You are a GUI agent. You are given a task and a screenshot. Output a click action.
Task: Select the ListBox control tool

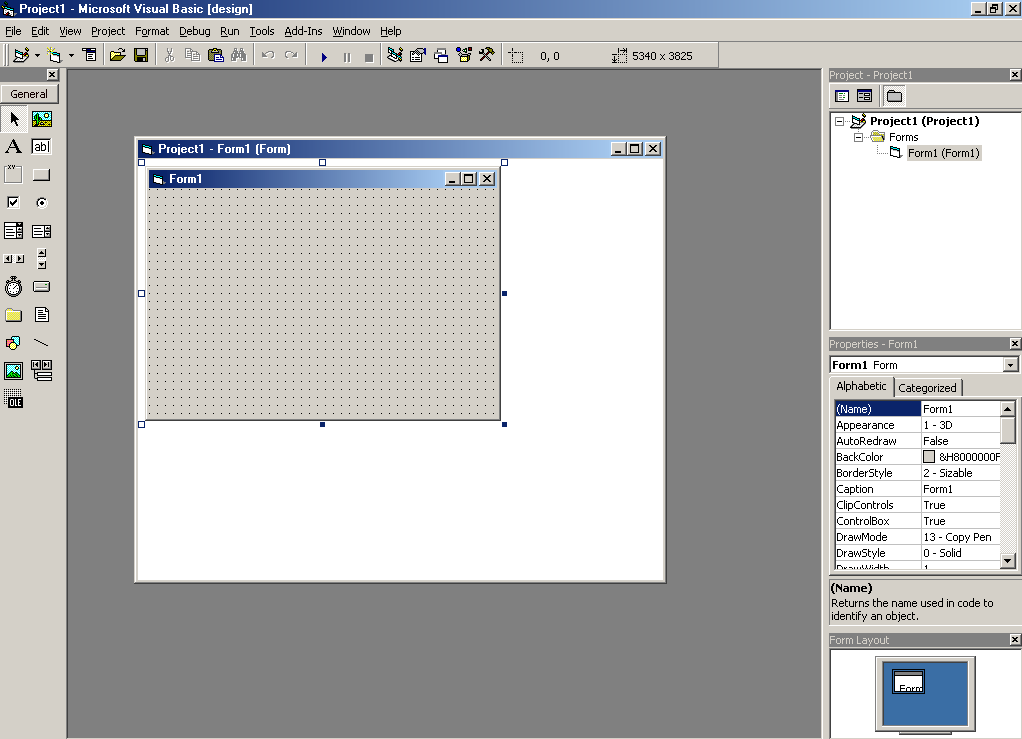(x=42, y=231)
